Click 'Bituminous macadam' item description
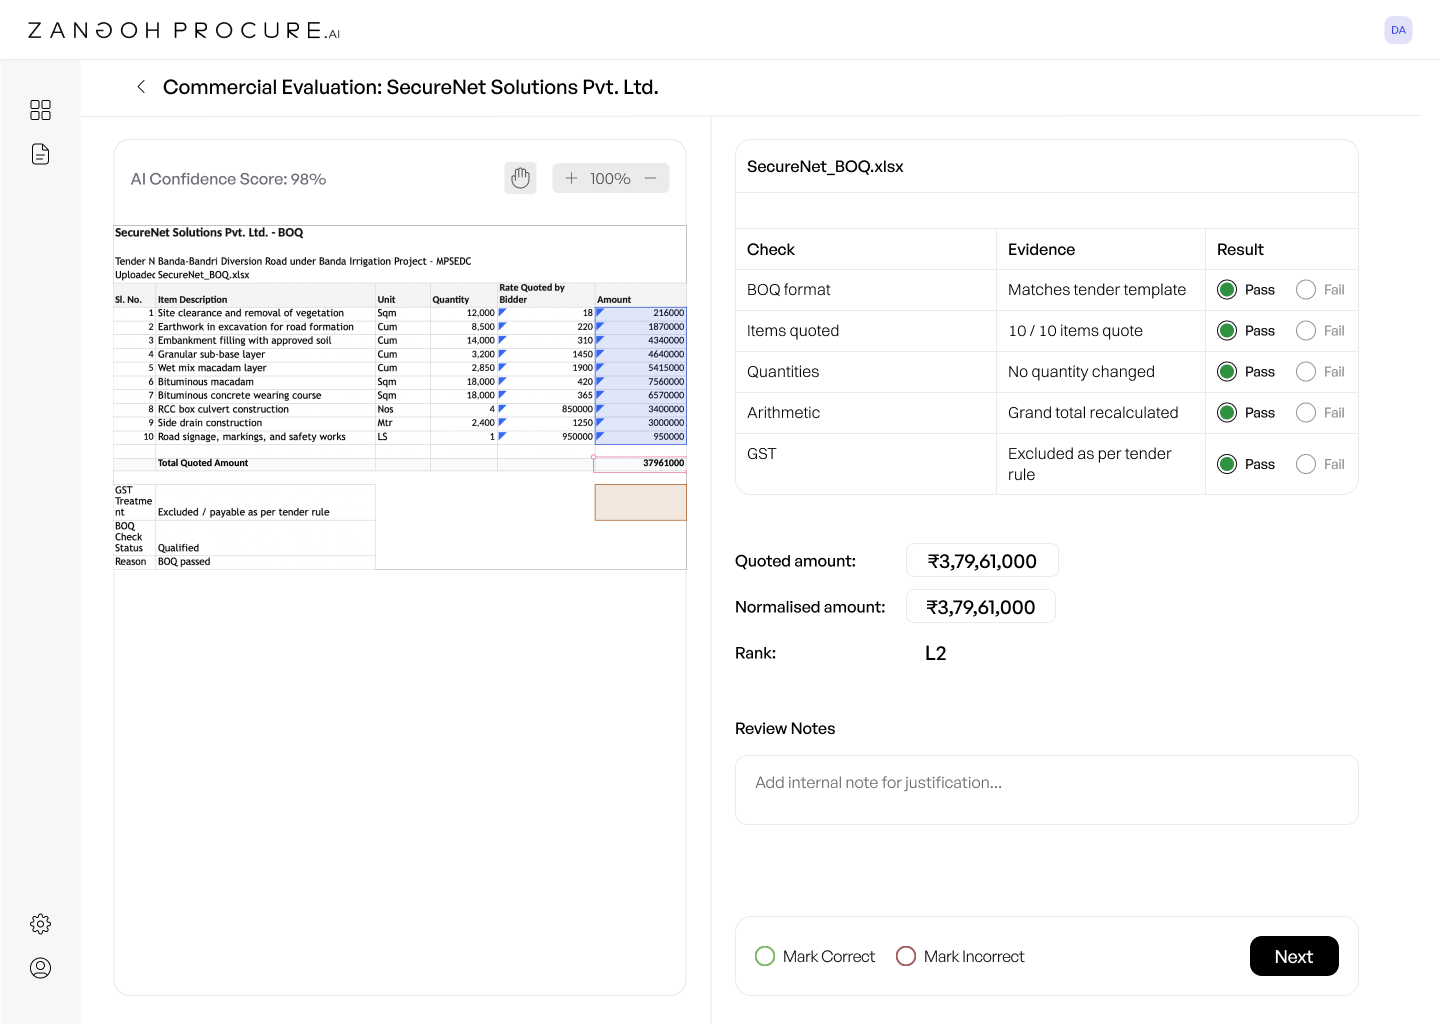 [206, 382]
